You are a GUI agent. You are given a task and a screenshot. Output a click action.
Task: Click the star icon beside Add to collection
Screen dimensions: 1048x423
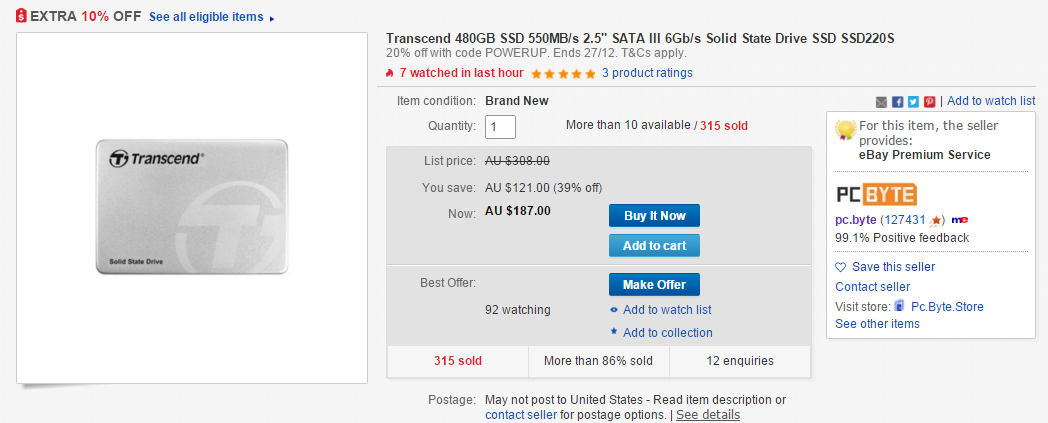coord(614,331)
